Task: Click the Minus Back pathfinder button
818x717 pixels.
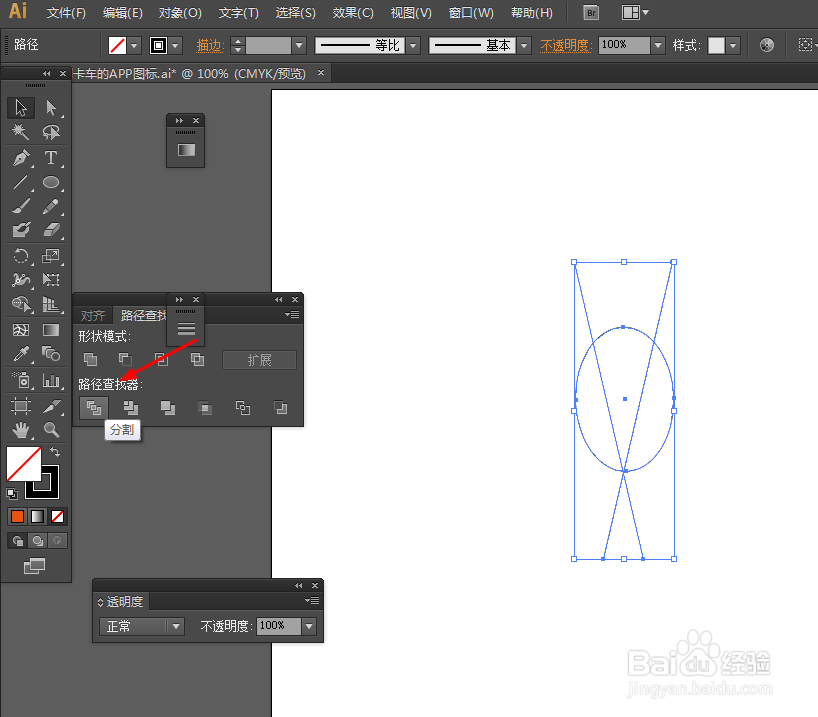Action: click(280, 408)
